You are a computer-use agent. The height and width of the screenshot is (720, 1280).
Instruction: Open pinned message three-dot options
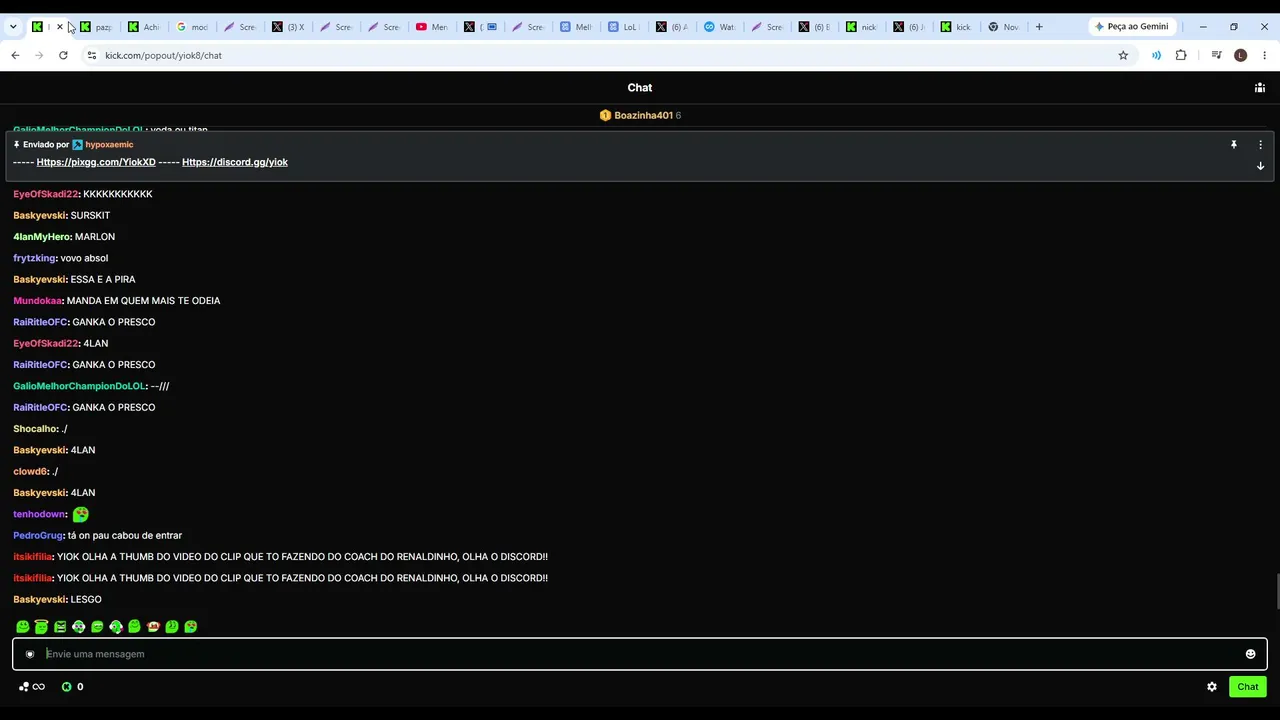(x=1260, y=145)
